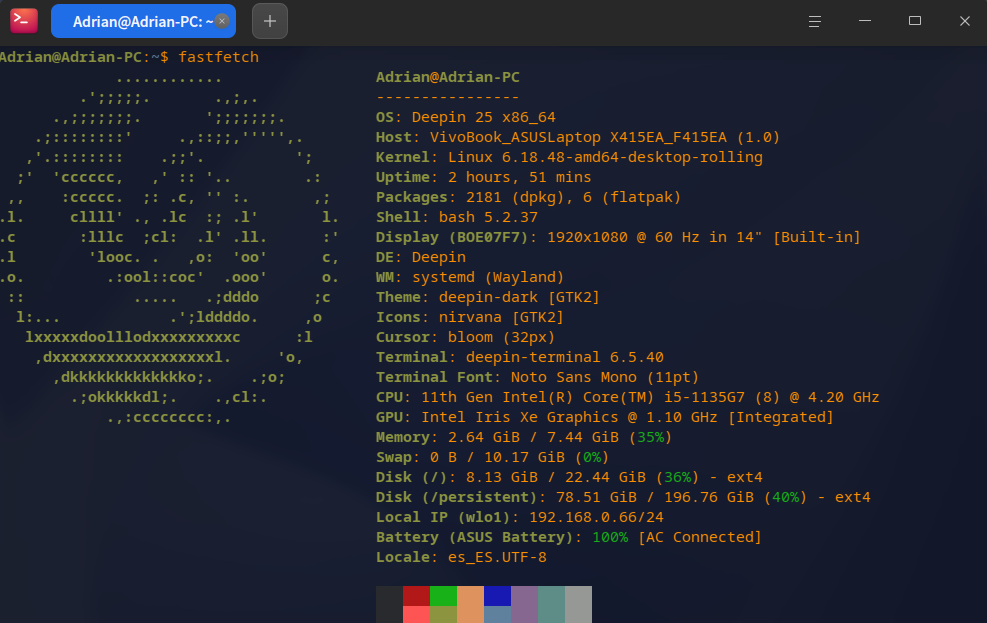Click the 'Swap: 0 B / 10.17 GiB' line

click(x=493, y=457)
